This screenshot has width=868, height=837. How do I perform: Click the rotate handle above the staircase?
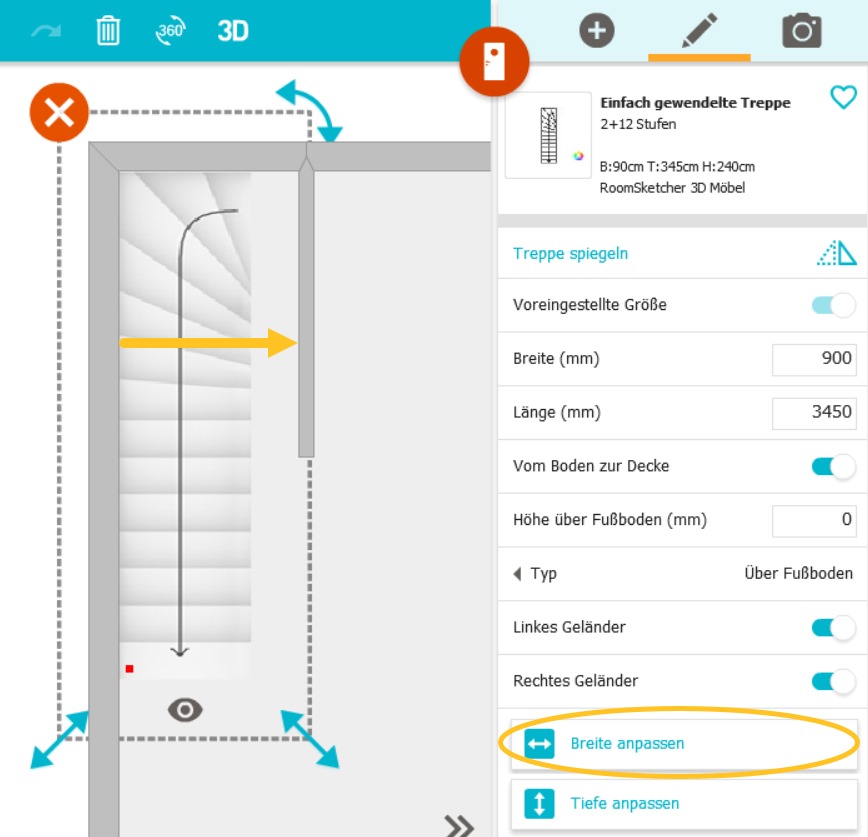[x=309, y=111]
